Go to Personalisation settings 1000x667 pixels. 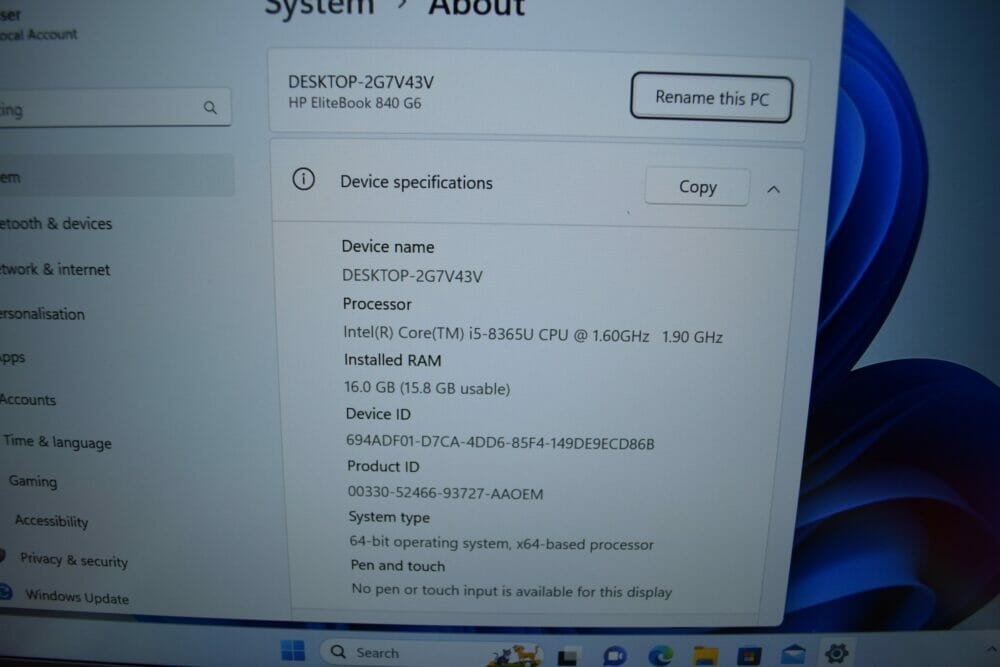(x=42, y=314)
